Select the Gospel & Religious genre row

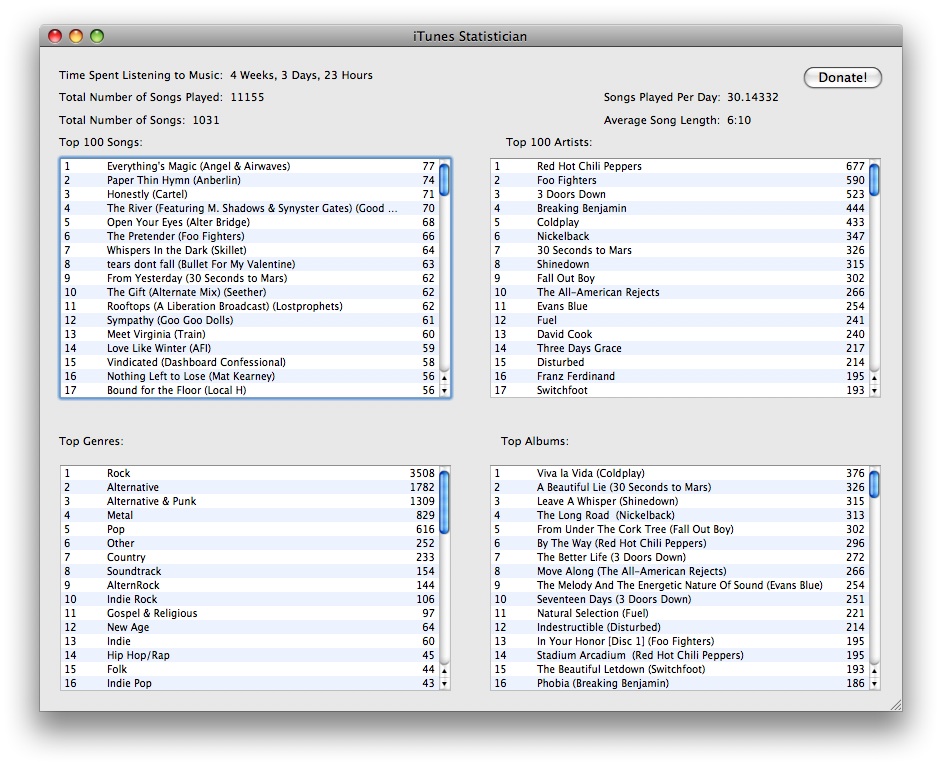[249, 613]
